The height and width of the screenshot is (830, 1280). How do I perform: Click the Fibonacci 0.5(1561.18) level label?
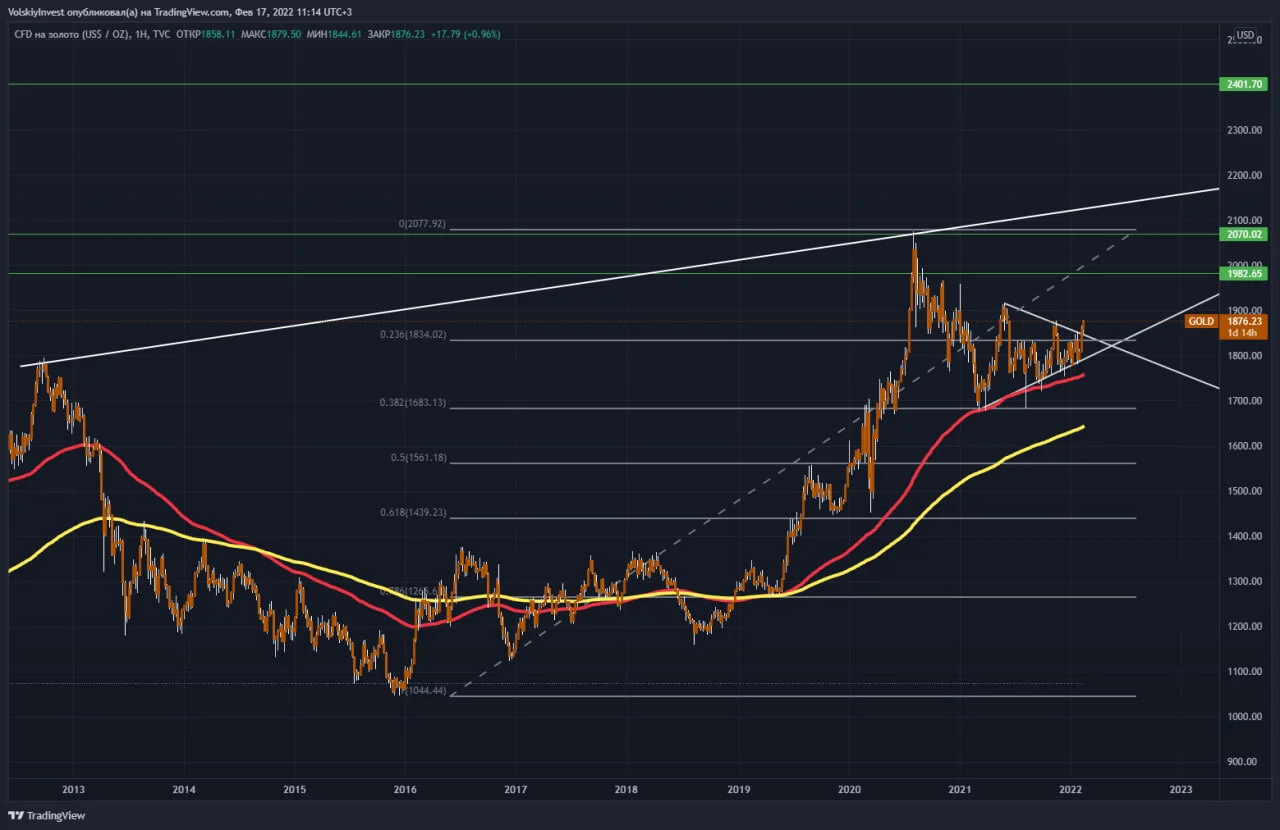pyautogui.click(x=418, y=458)
